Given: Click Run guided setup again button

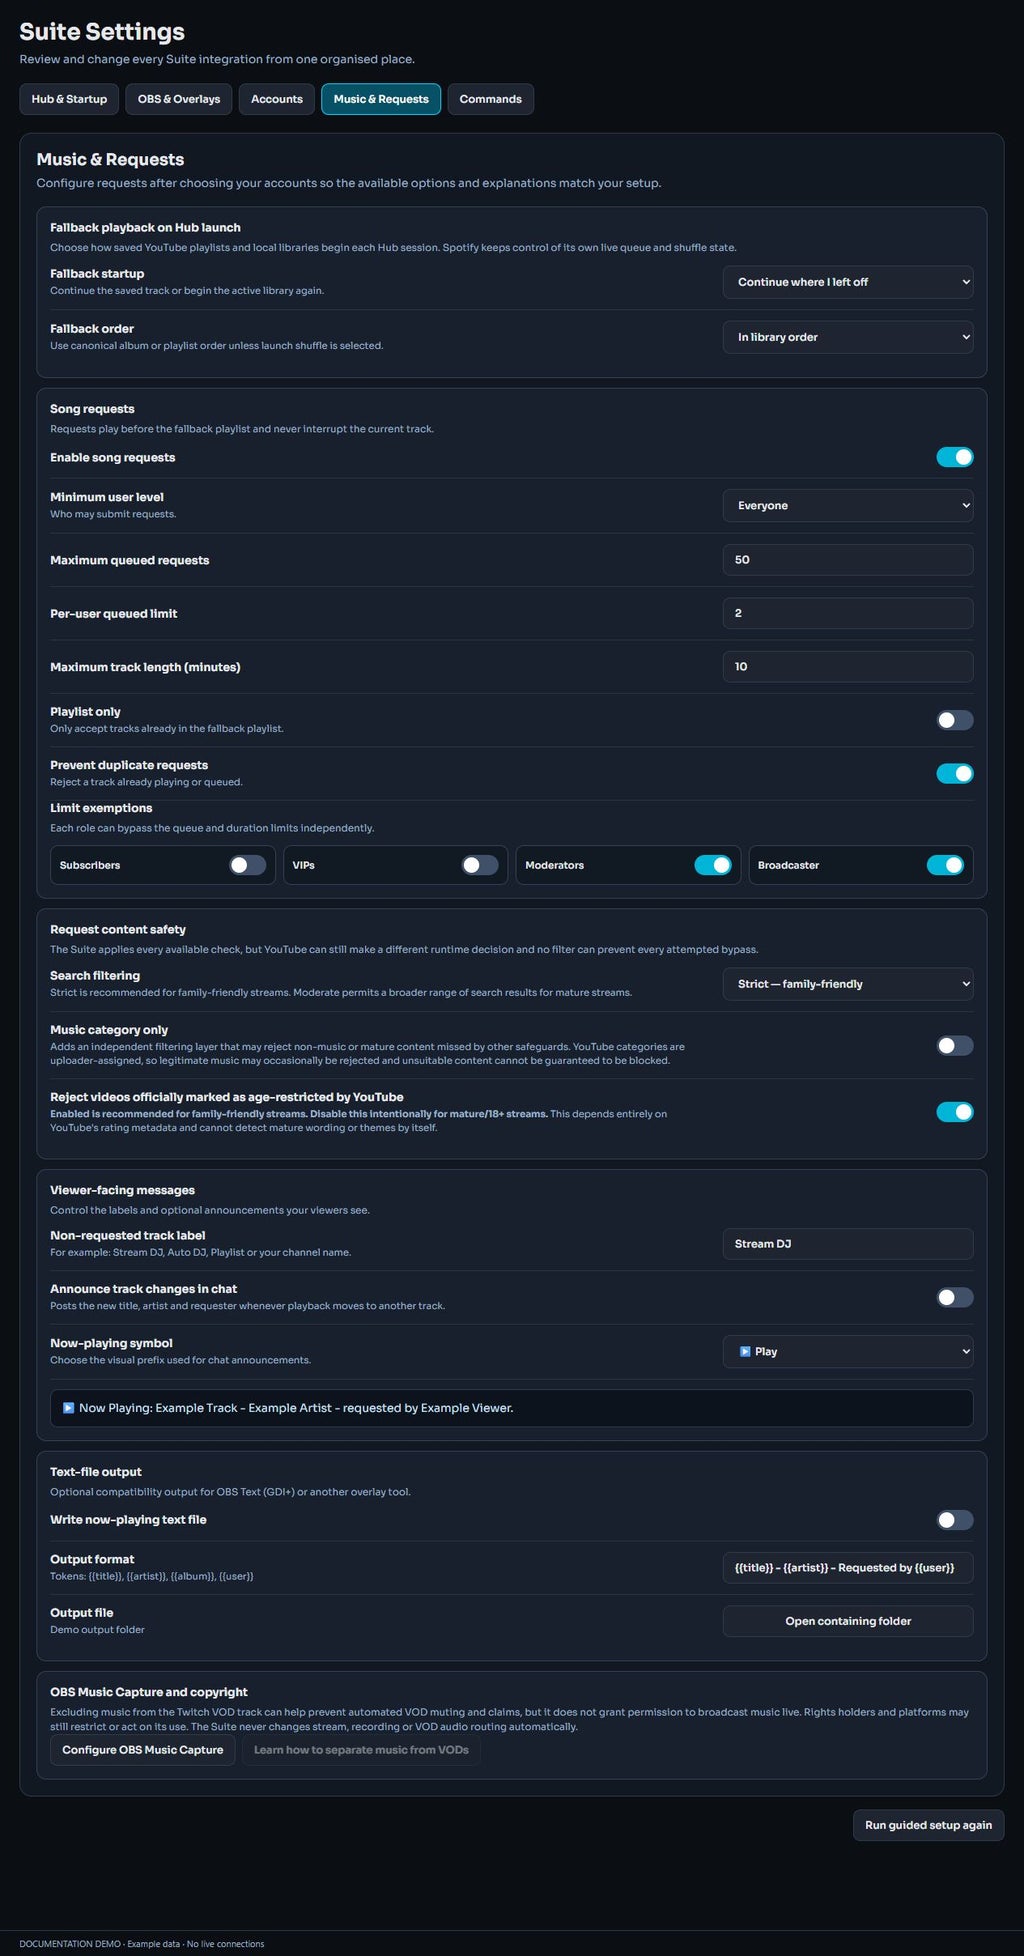Looking at the screenshot, I should [x=928, y=1825].
